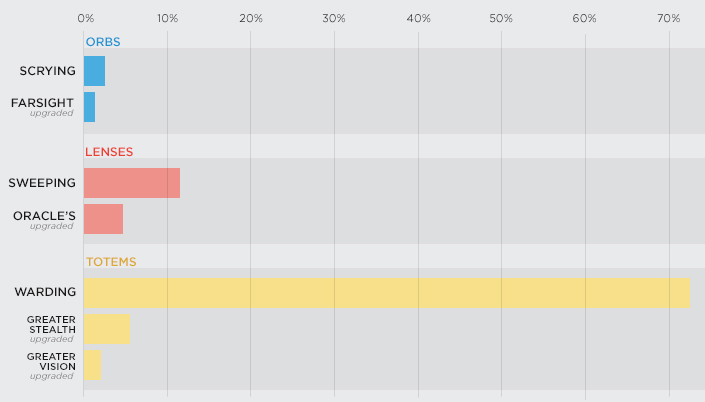
Task: Click the blue Farsight bar
Action: [89, 107]
